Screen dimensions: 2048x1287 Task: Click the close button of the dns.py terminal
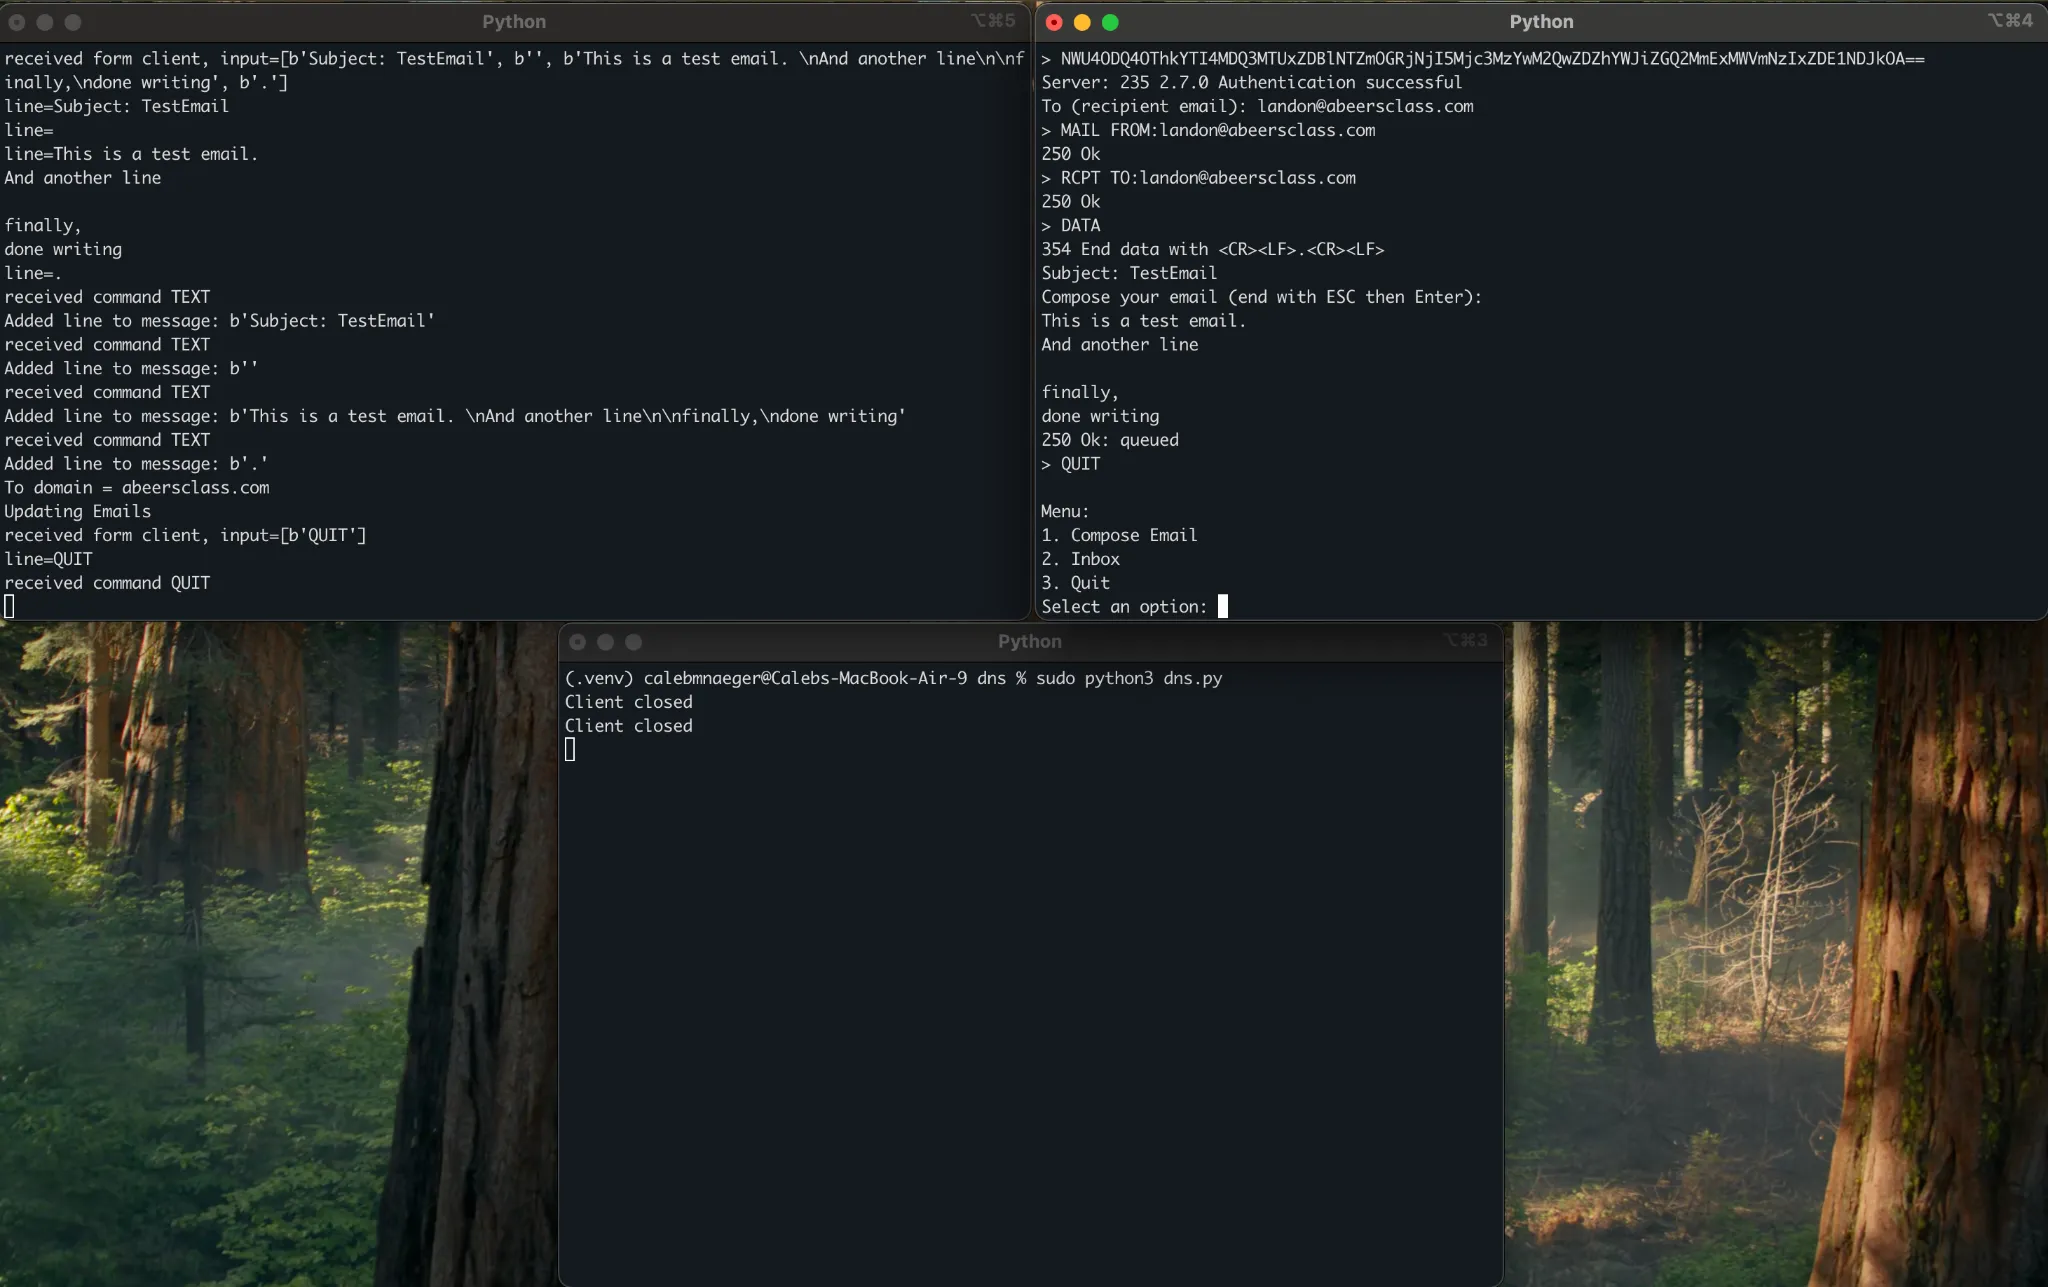point(577,642)
